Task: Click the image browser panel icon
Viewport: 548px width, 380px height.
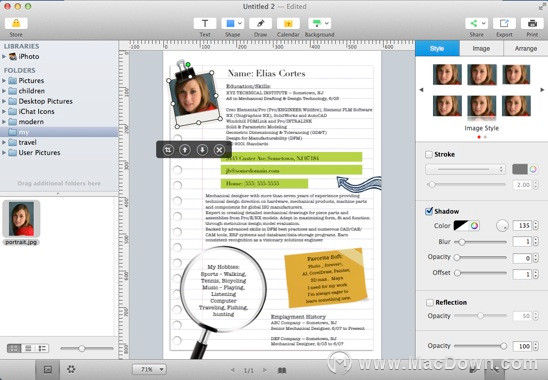Action: (48, 370)
